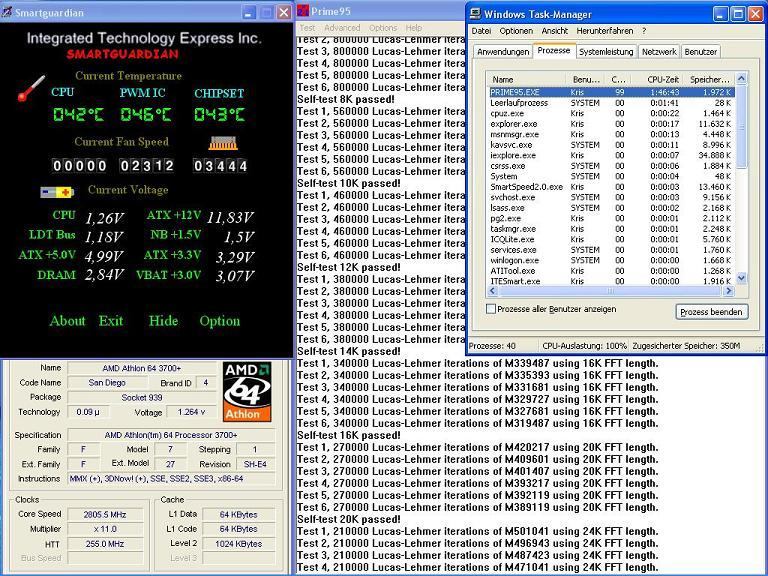This screenshot has height=576, width=768.
Task: Open the Help menu in Prime95
Action: [413, 28]
